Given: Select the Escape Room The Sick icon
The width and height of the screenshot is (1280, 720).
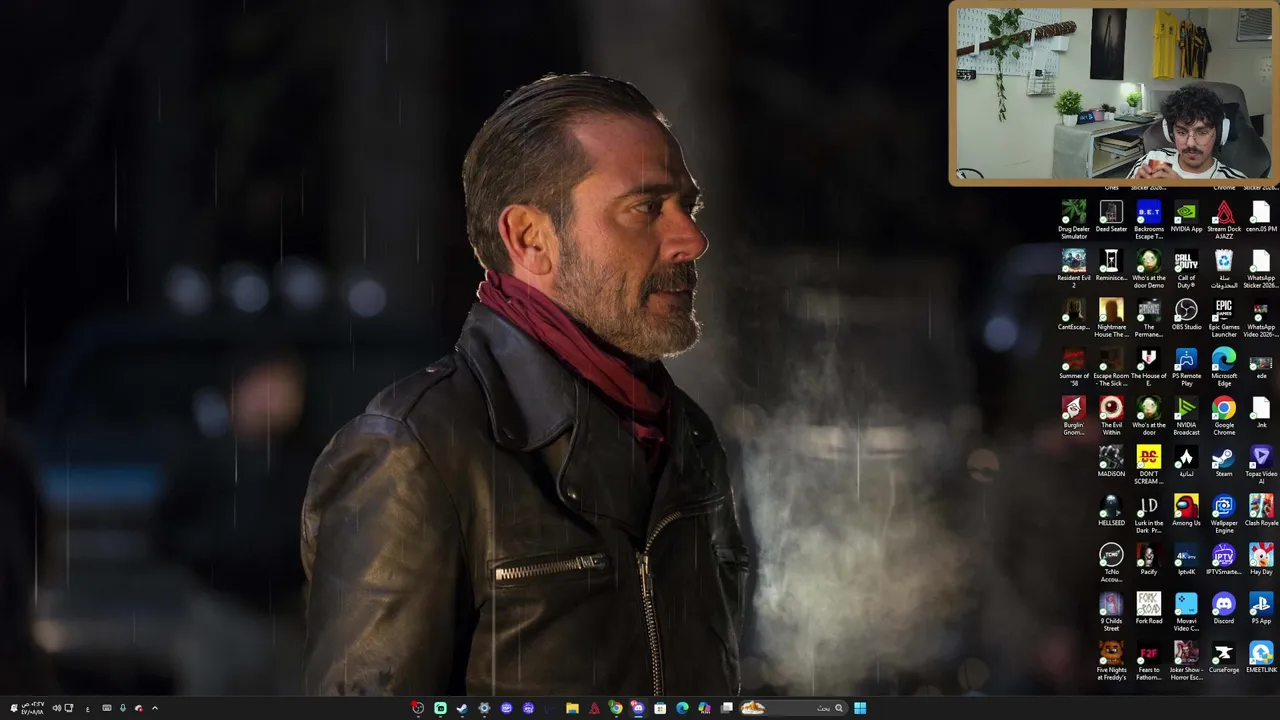Looking at the screenshot, I should pyautogui.click(x=1111, y=366).
